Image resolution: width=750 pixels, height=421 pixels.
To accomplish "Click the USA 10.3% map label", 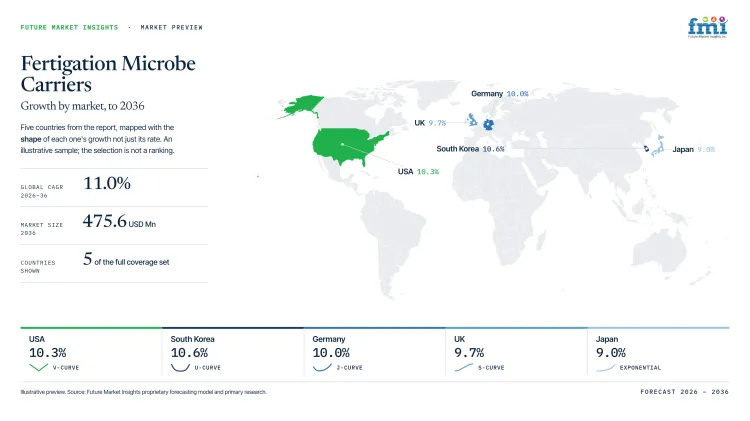I will (418, 171).
